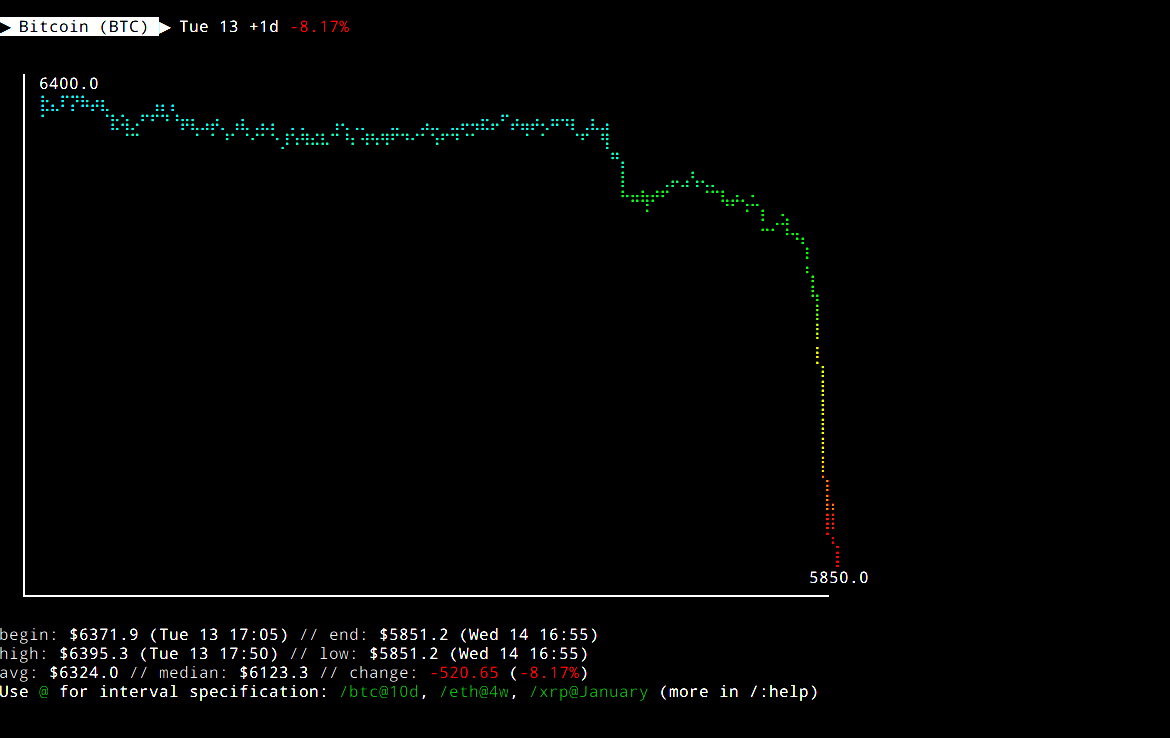Click the avg value $6324.0

(84, 672)
